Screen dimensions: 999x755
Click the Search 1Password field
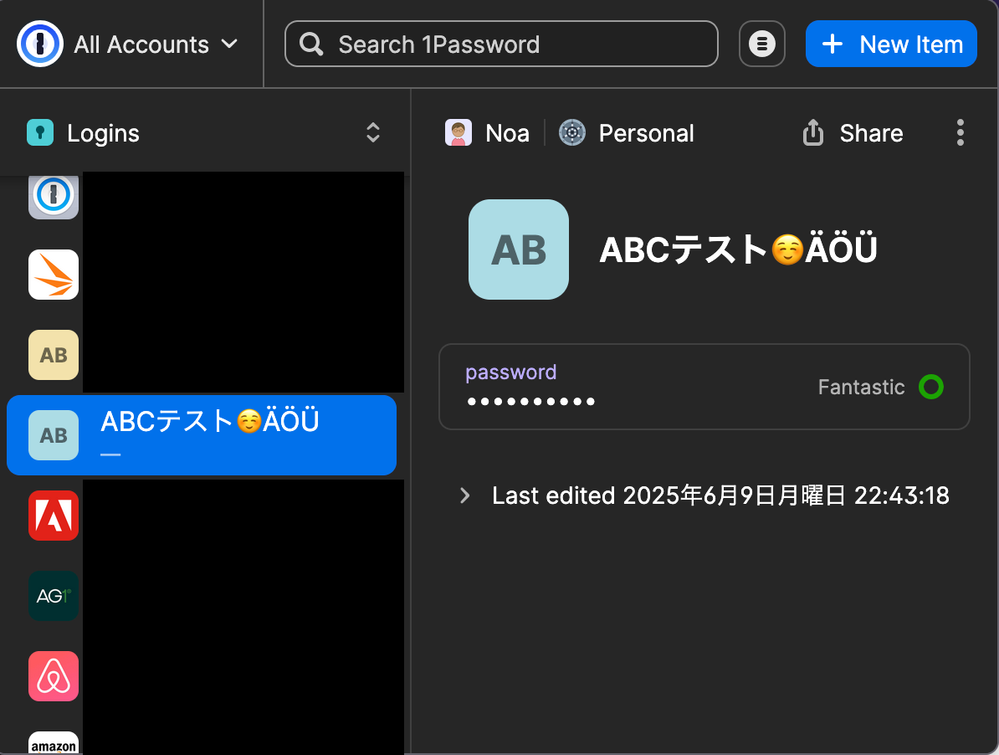point(501,44)
